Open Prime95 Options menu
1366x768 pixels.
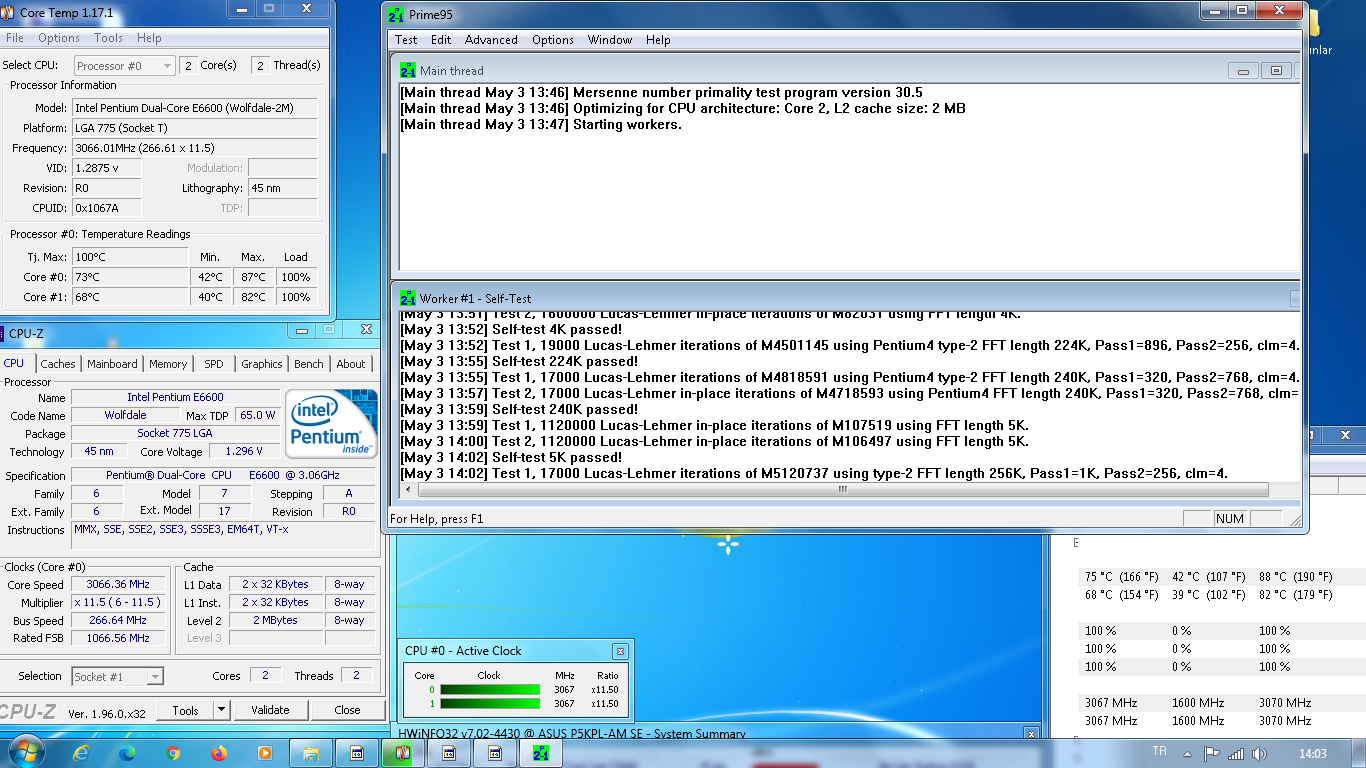pyautogui.click(x=553, y=40)
